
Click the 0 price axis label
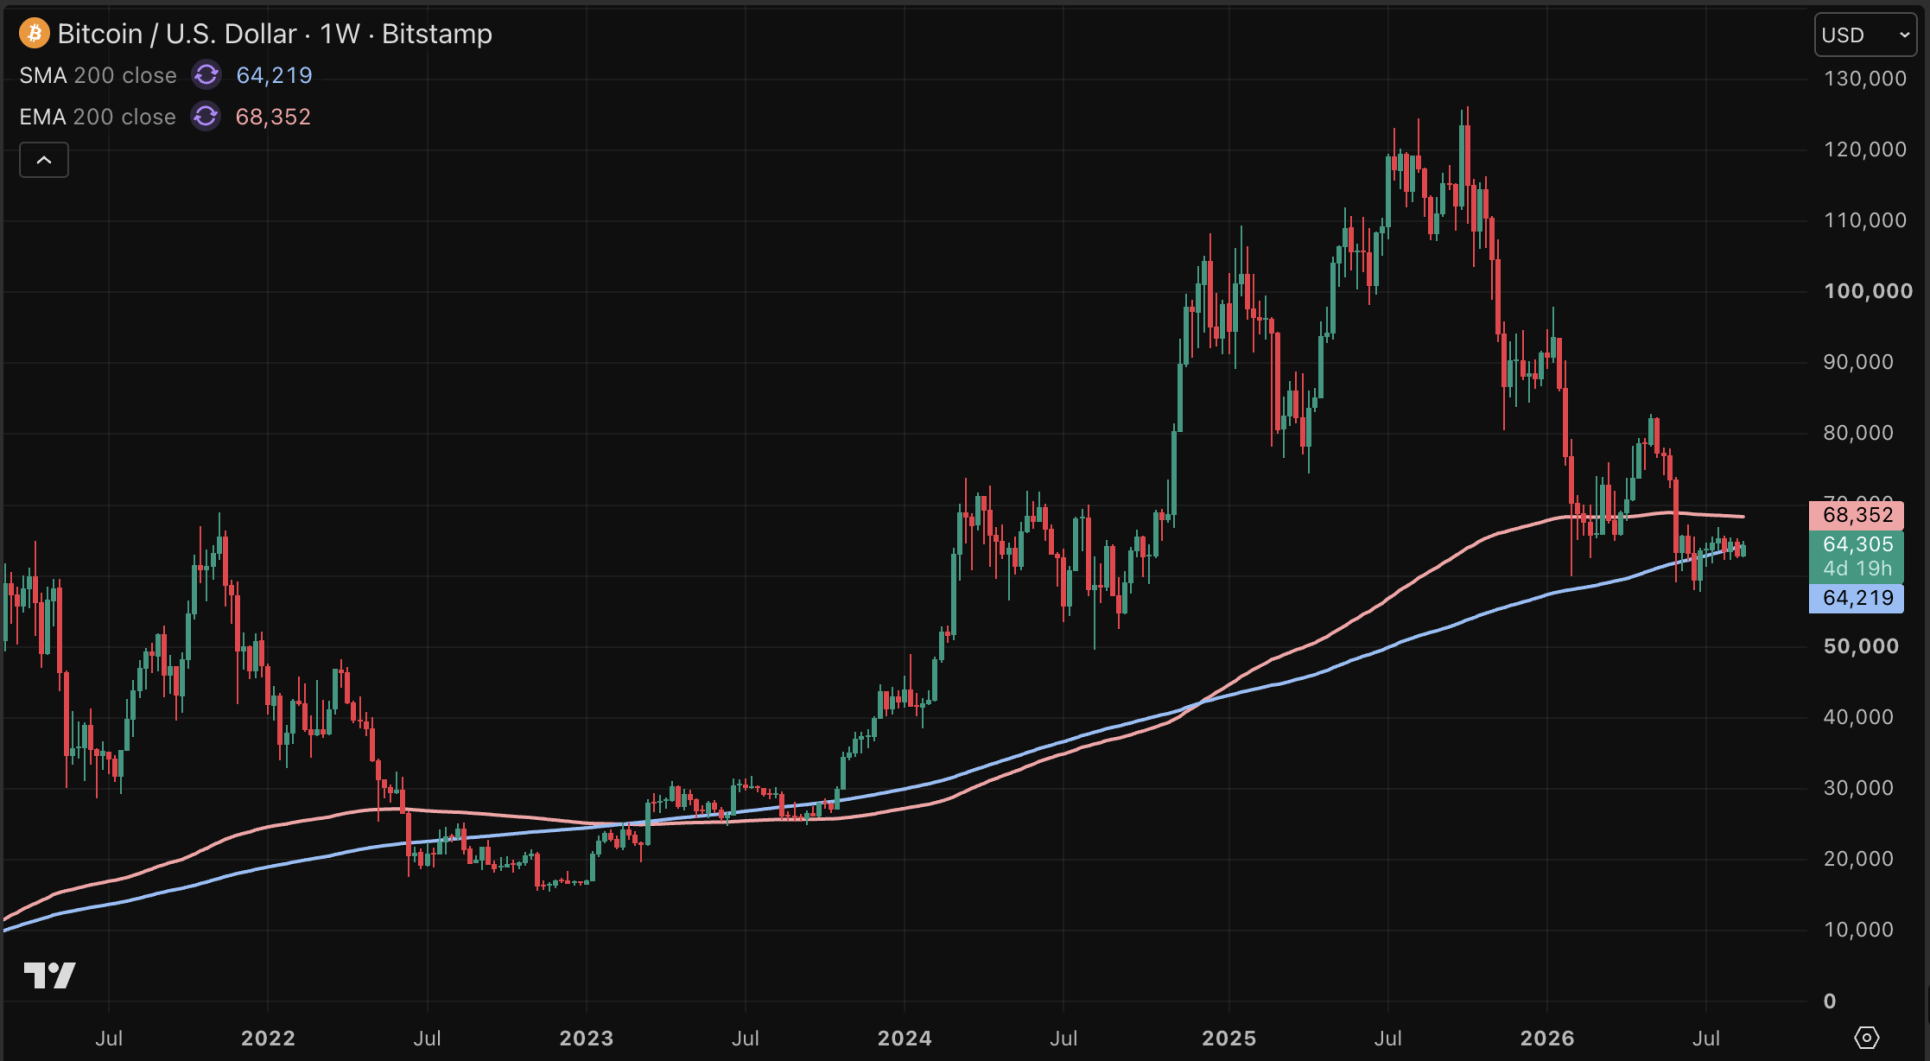[1830, 1001]
